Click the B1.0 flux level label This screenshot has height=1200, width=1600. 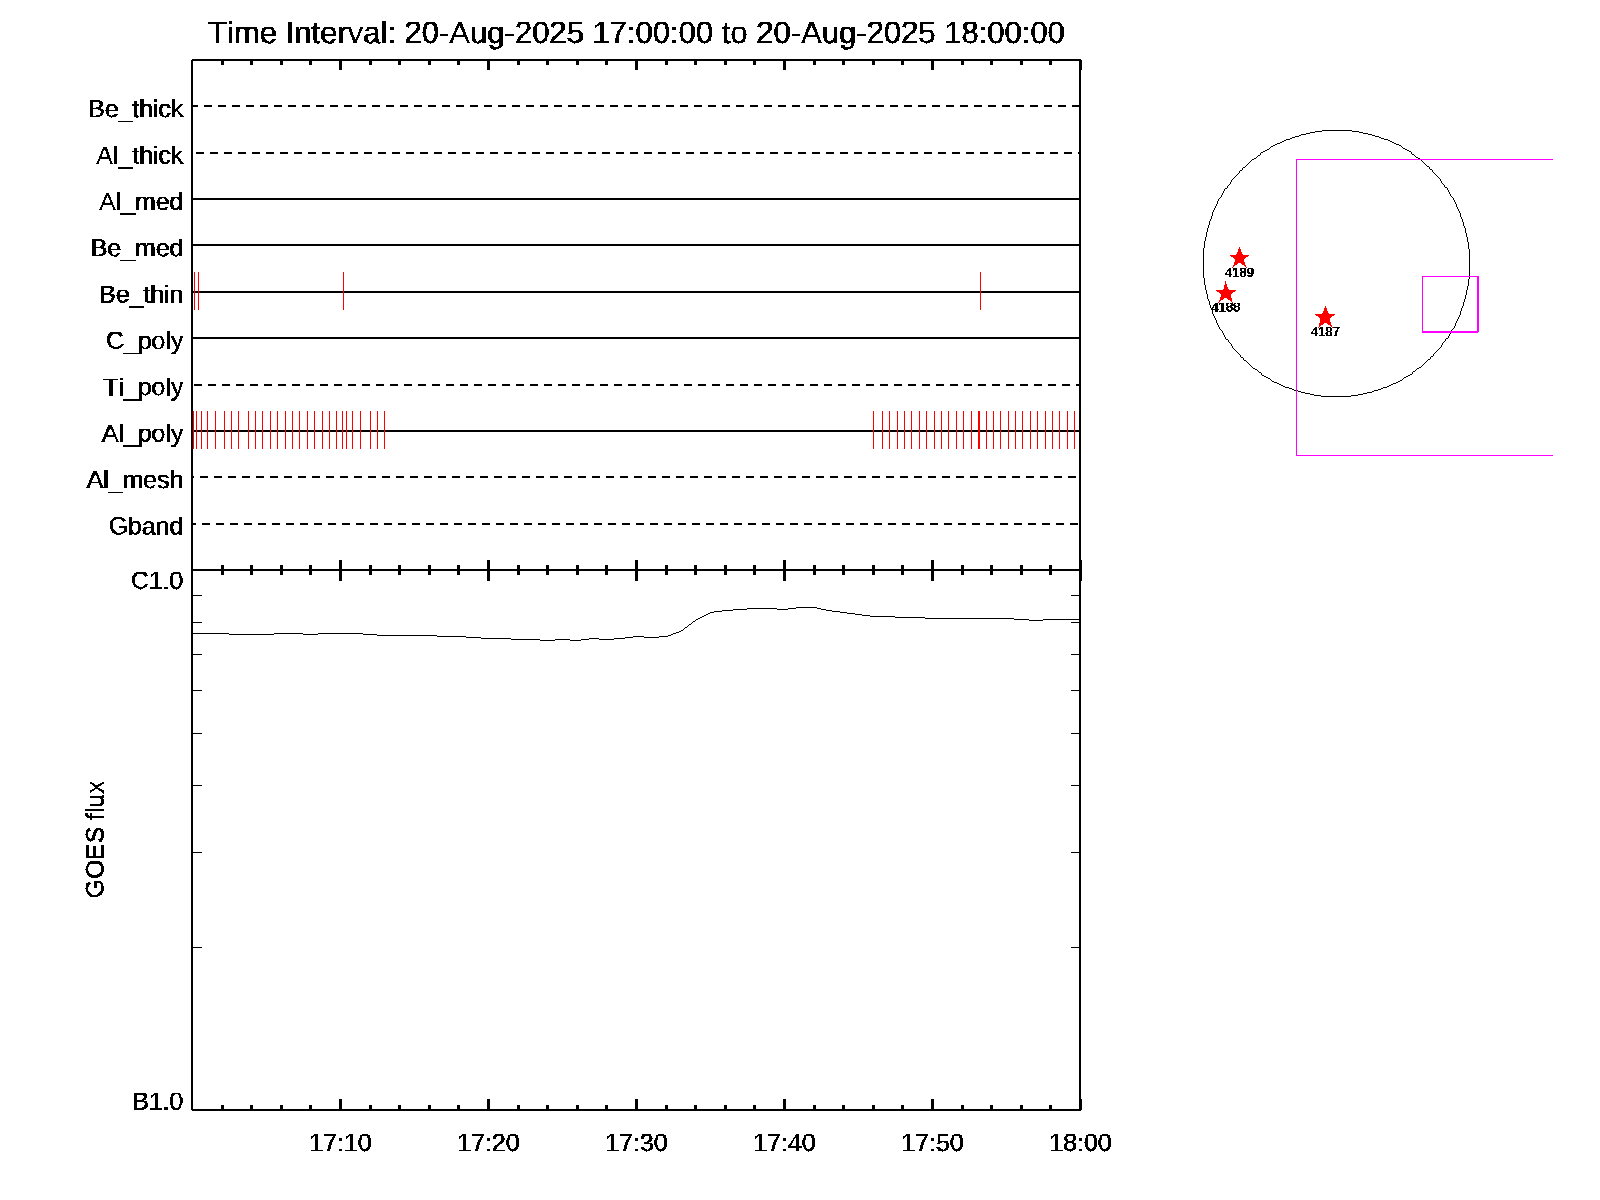coord(157,1102)
